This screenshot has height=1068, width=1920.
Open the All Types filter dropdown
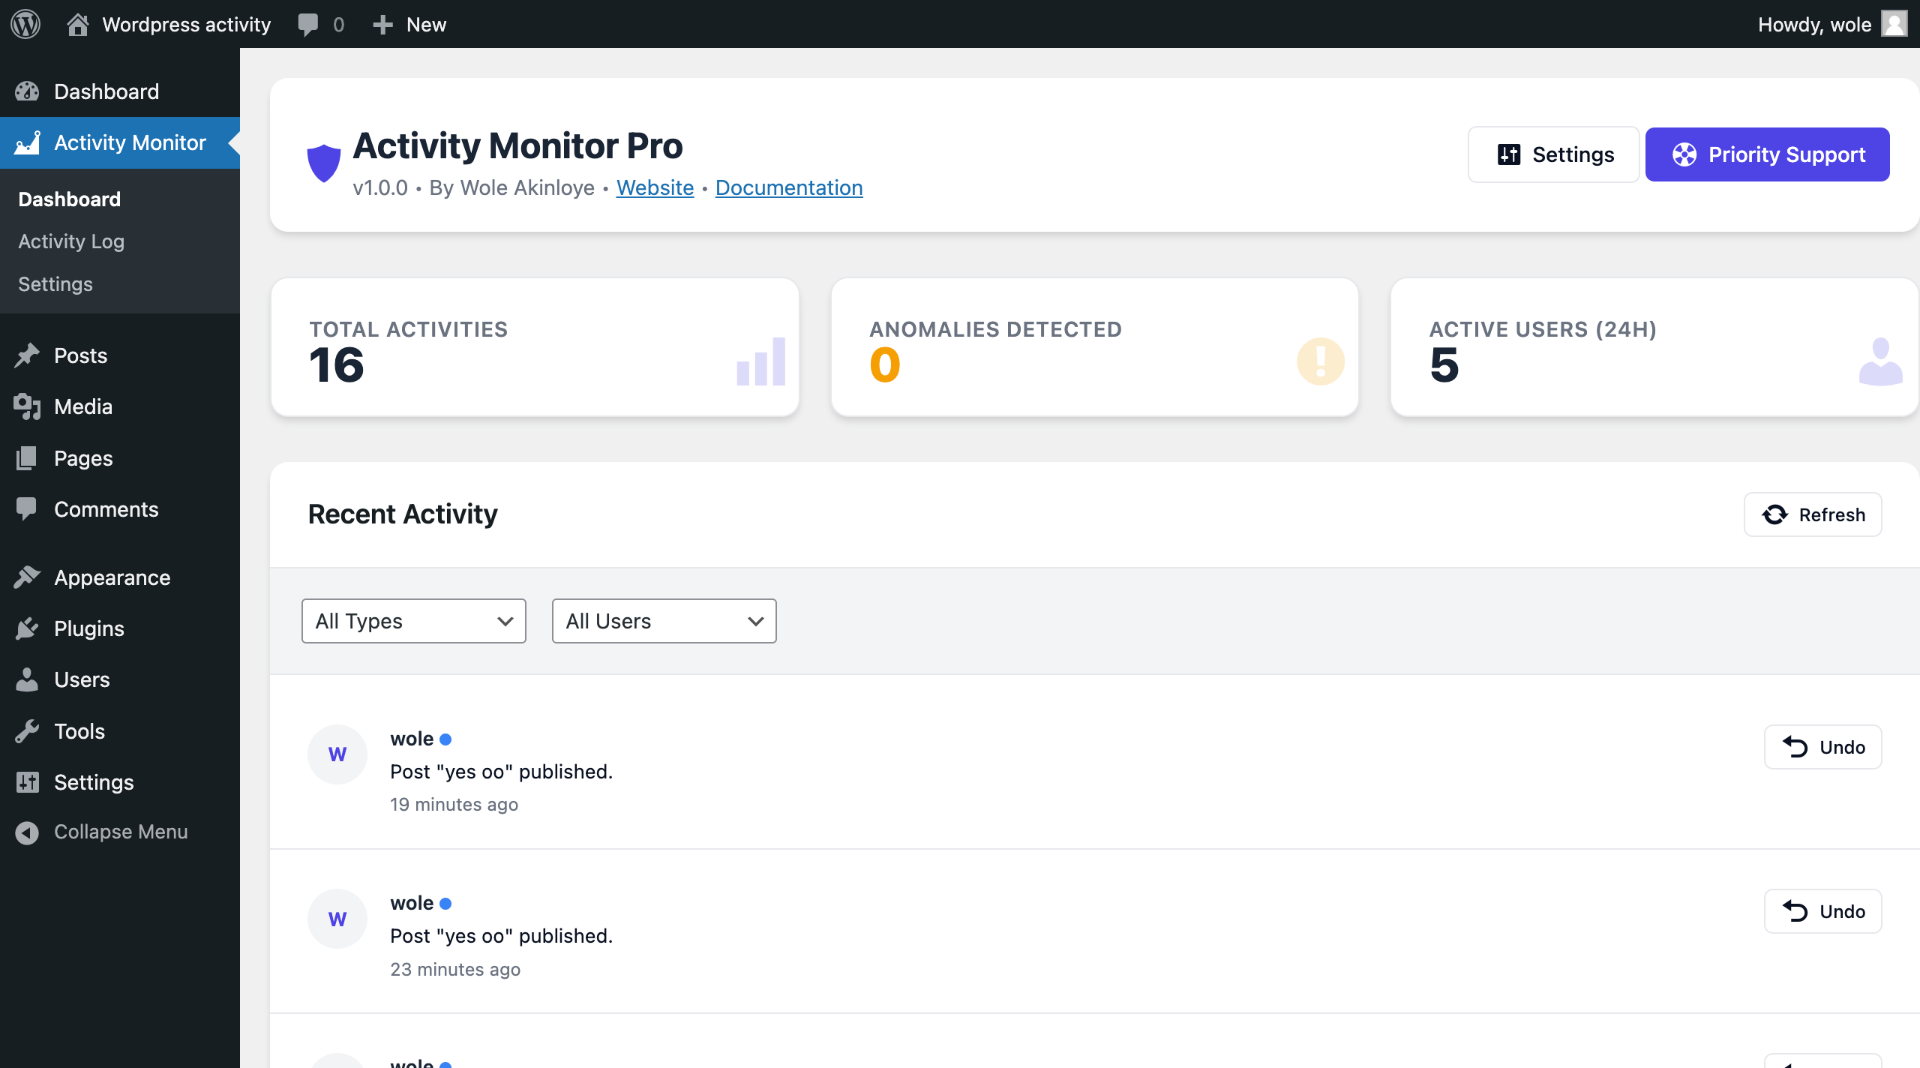pyautogui.click(x=414, y=621)
